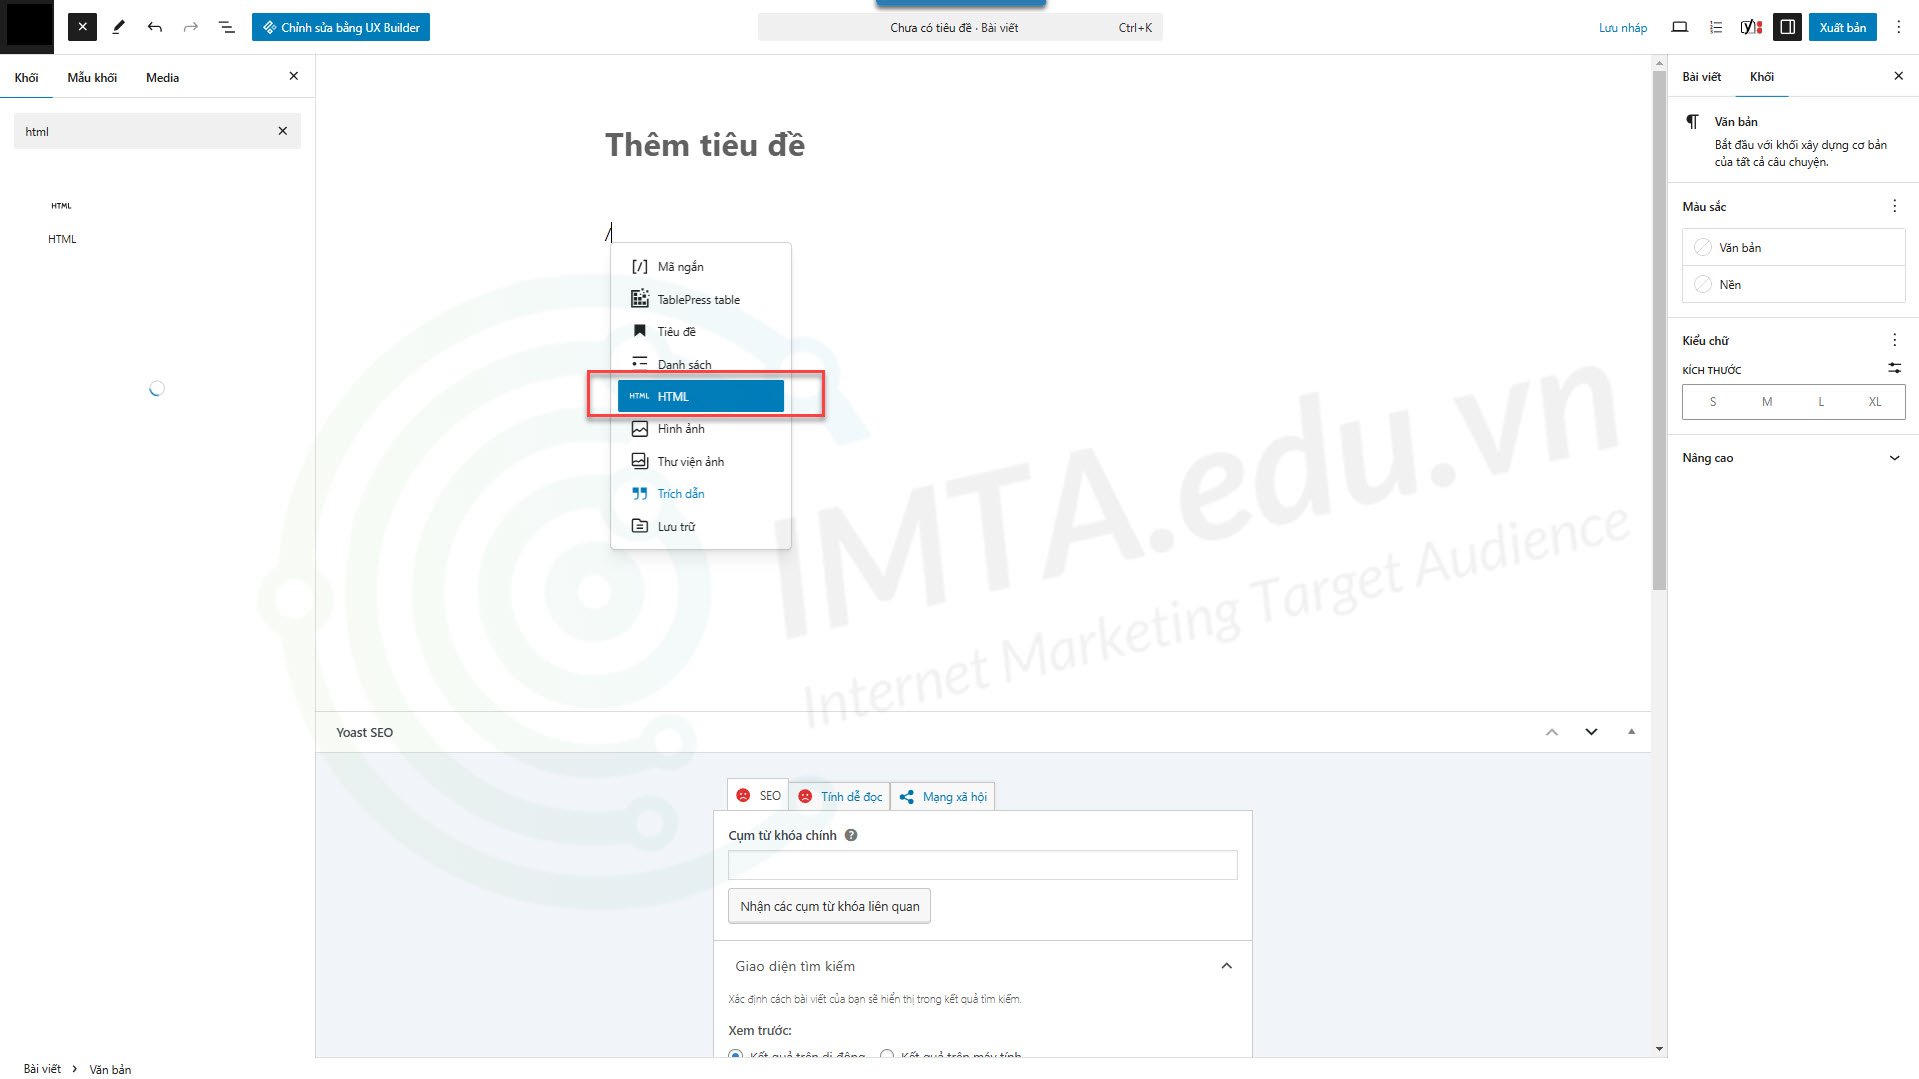Switch to the Khối inserter tab

pyautogui.click(x=26, y=77)
